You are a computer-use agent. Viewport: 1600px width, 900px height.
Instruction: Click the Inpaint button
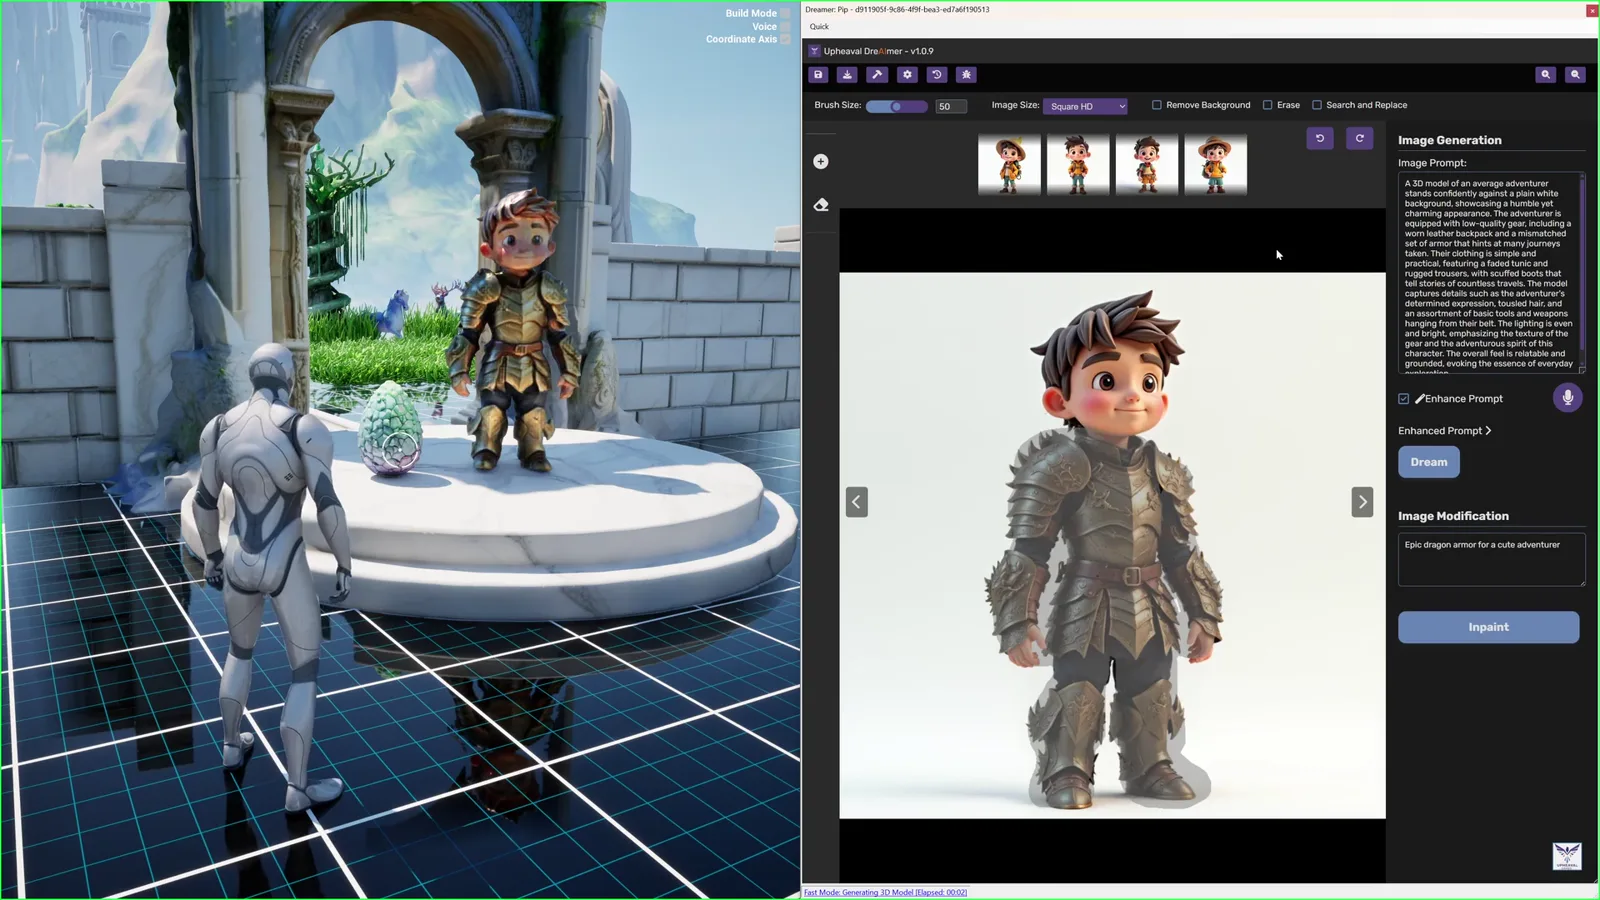(x=1489, y=627)
